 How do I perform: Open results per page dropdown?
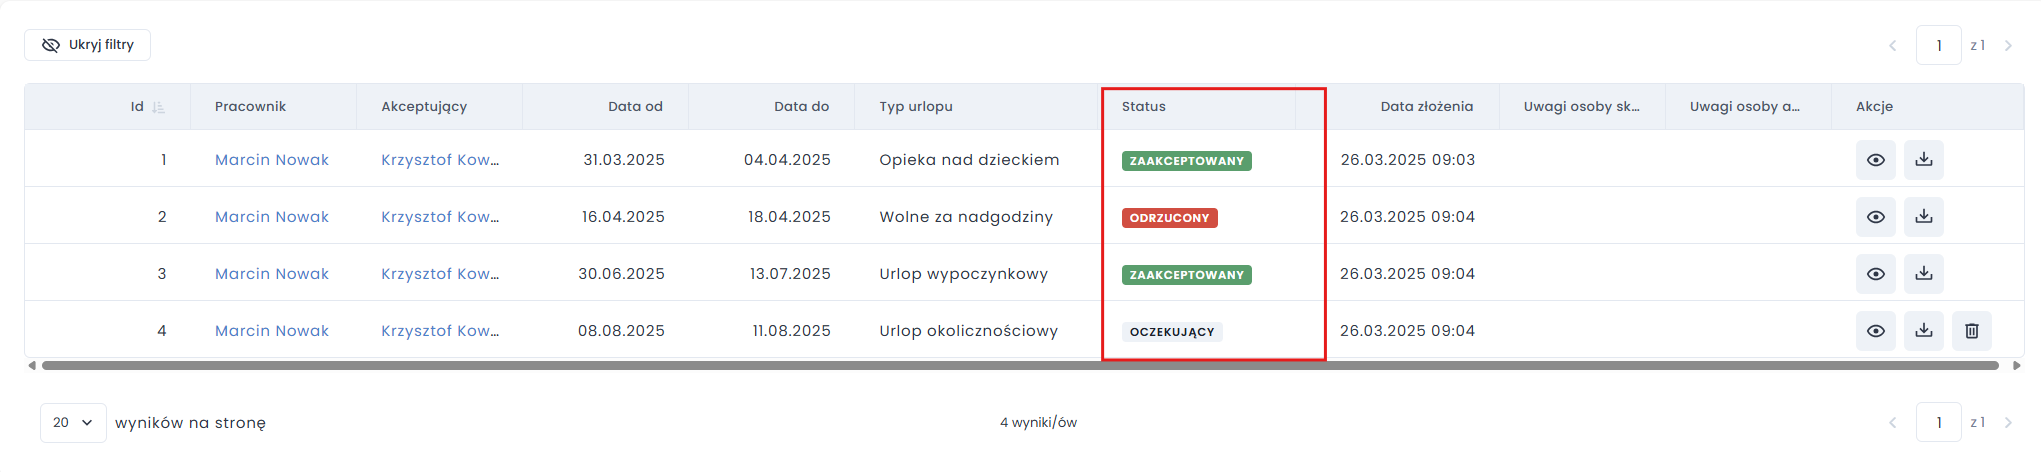tap(73, 423)
